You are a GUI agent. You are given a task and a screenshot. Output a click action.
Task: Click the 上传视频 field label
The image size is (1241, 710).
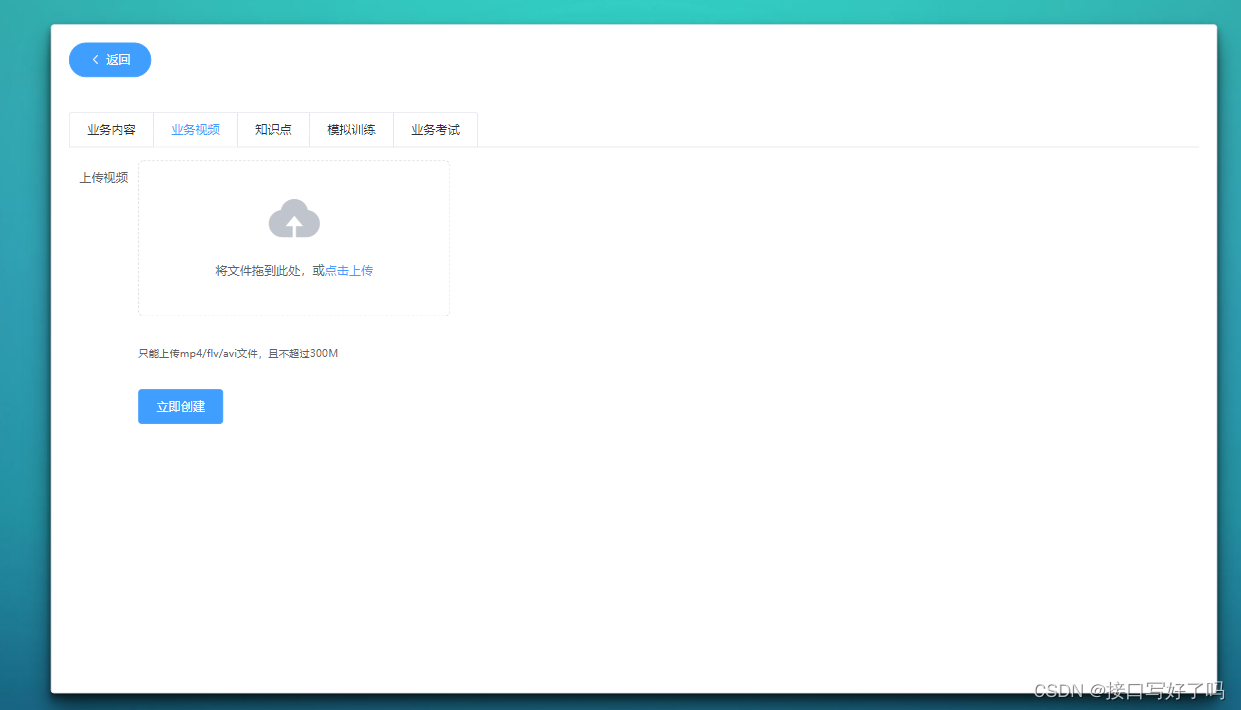pyautogui.click(x=103, y=179)
